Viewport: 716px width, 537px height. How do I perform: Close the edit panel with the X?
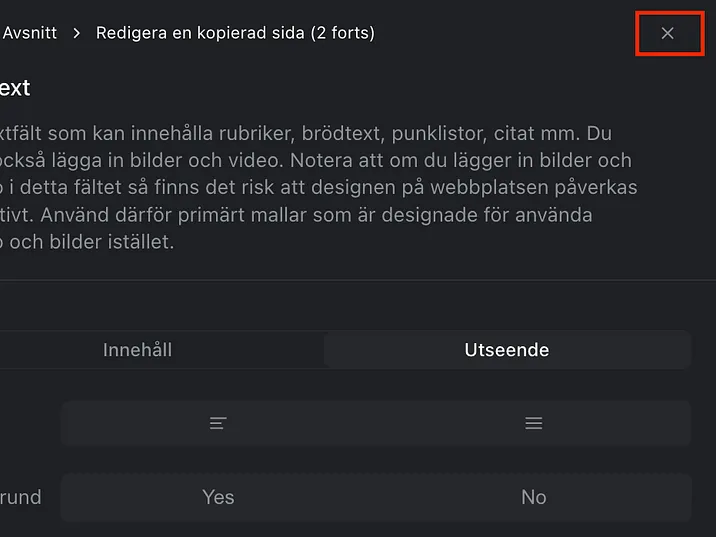click(667, 33)
